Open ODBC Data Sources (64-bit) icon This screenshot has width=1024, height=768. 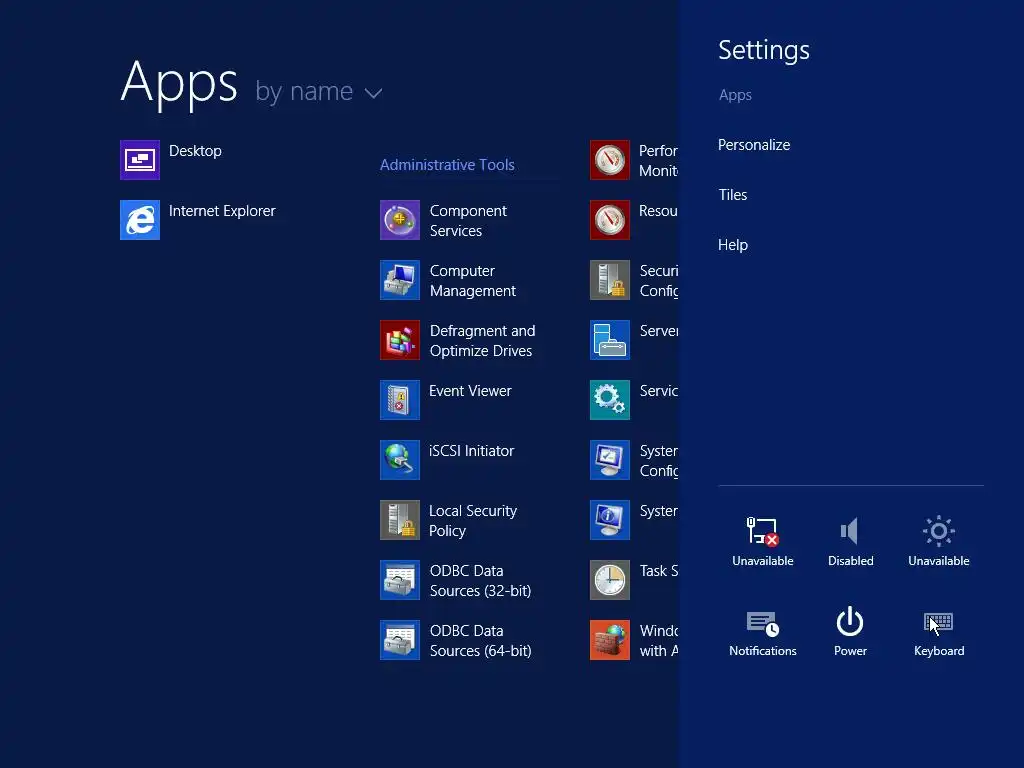[x=400, y=640]
